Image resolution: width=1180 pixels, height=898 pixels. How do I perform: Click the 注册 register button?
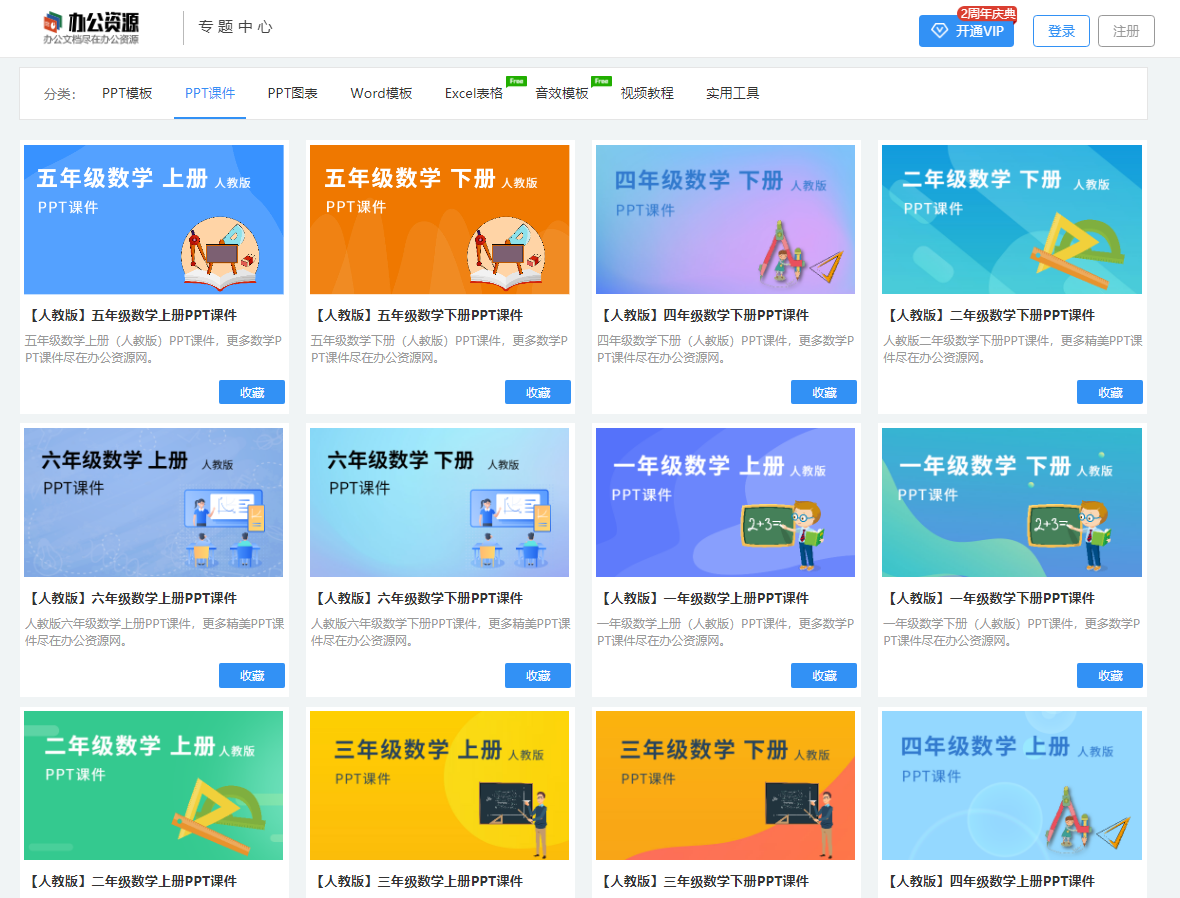click(x=1126, y=31)
